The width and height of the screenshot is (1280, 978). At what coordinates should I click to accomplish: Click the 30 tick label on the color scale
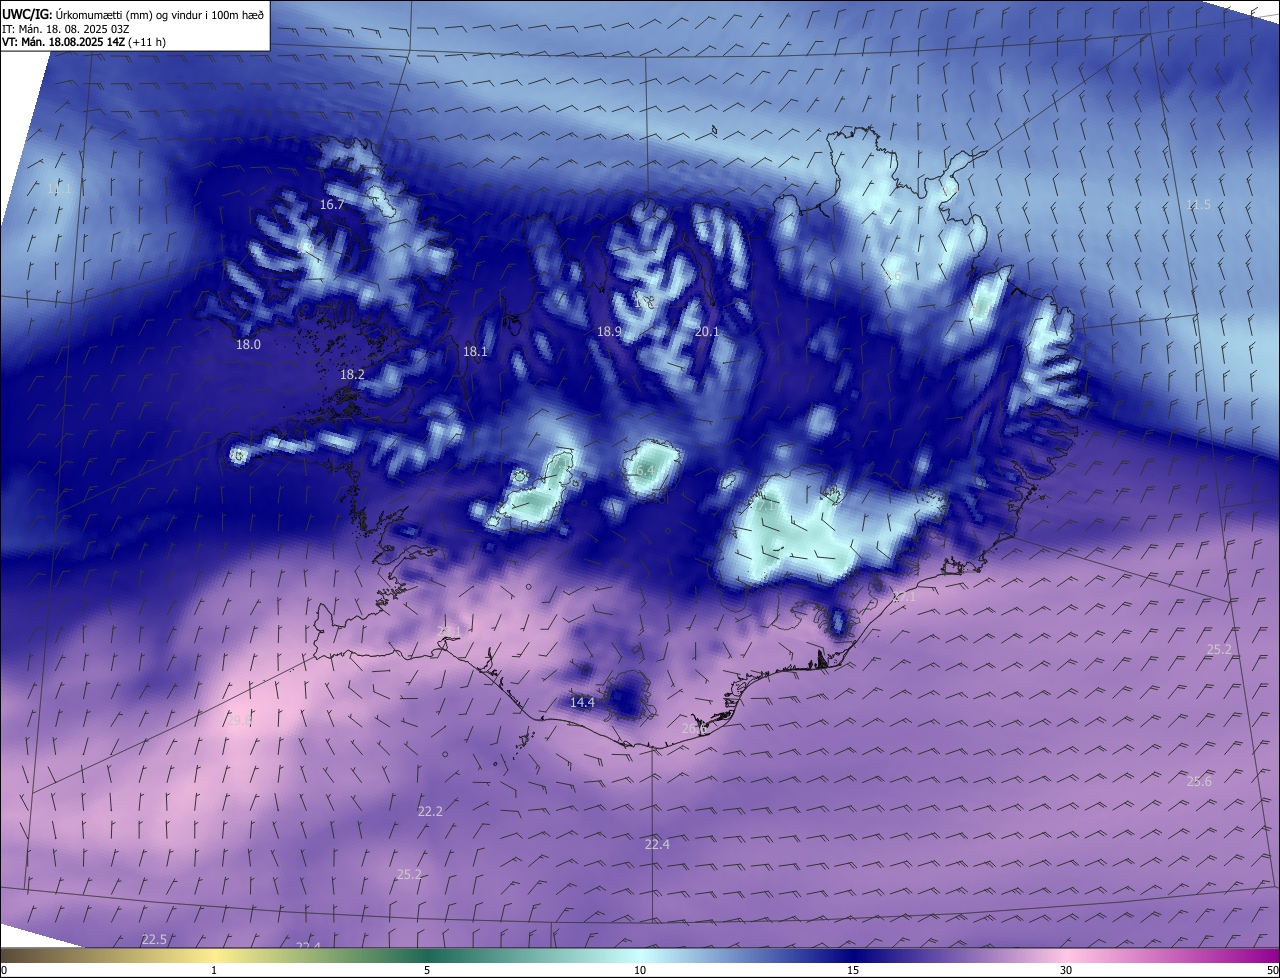click(1066, 971)
